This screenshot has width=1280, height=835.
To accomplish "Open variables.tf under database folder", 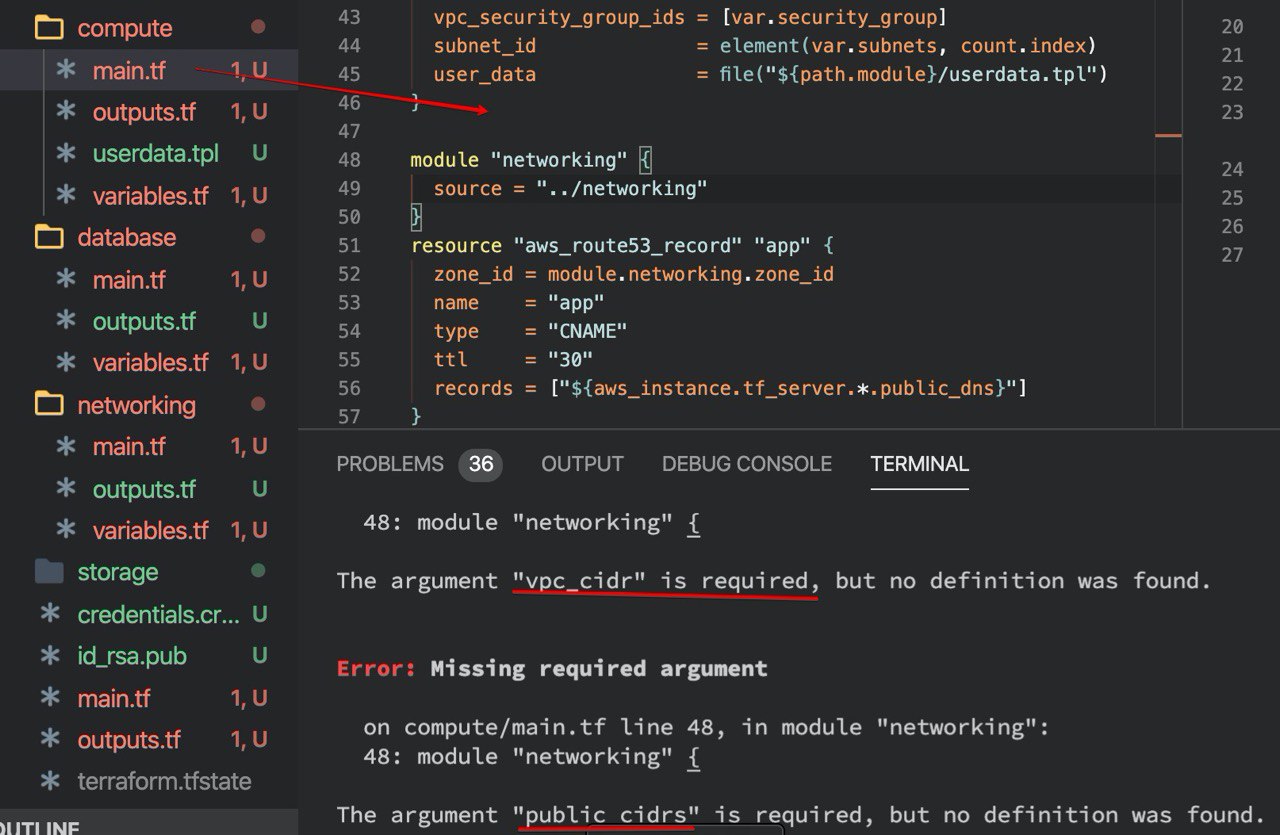I will pyautogui.click(x=150, y=362).
